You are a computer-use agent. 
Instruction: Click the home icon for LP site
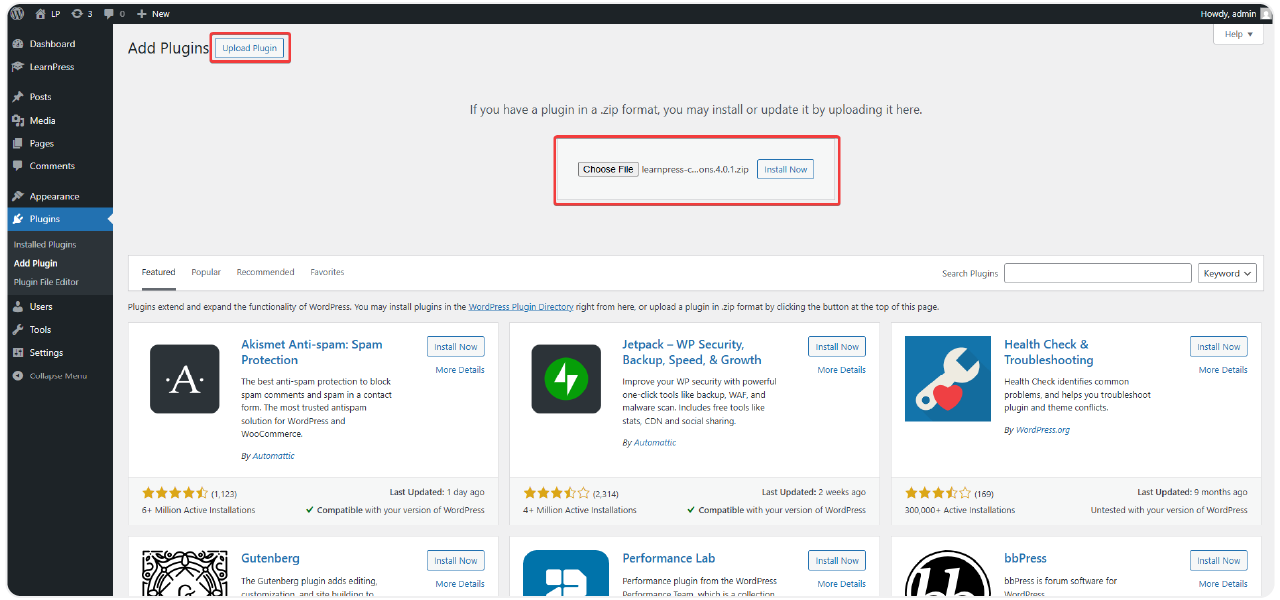tap(41, 14)
